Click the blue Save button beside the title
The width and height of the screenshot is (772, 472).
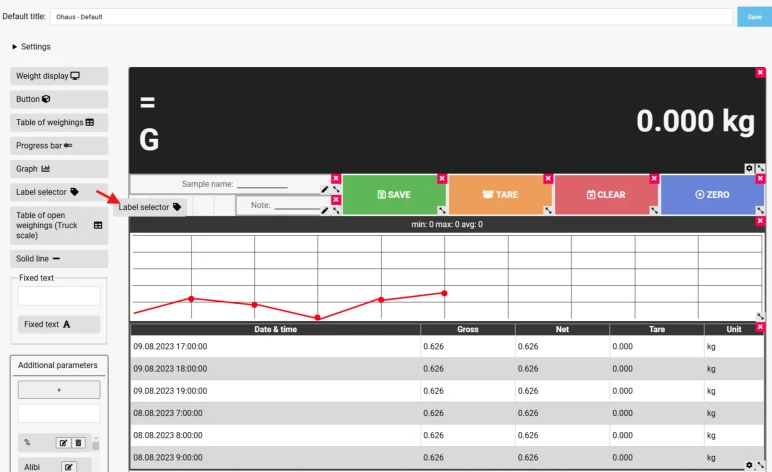coord(754,17)
